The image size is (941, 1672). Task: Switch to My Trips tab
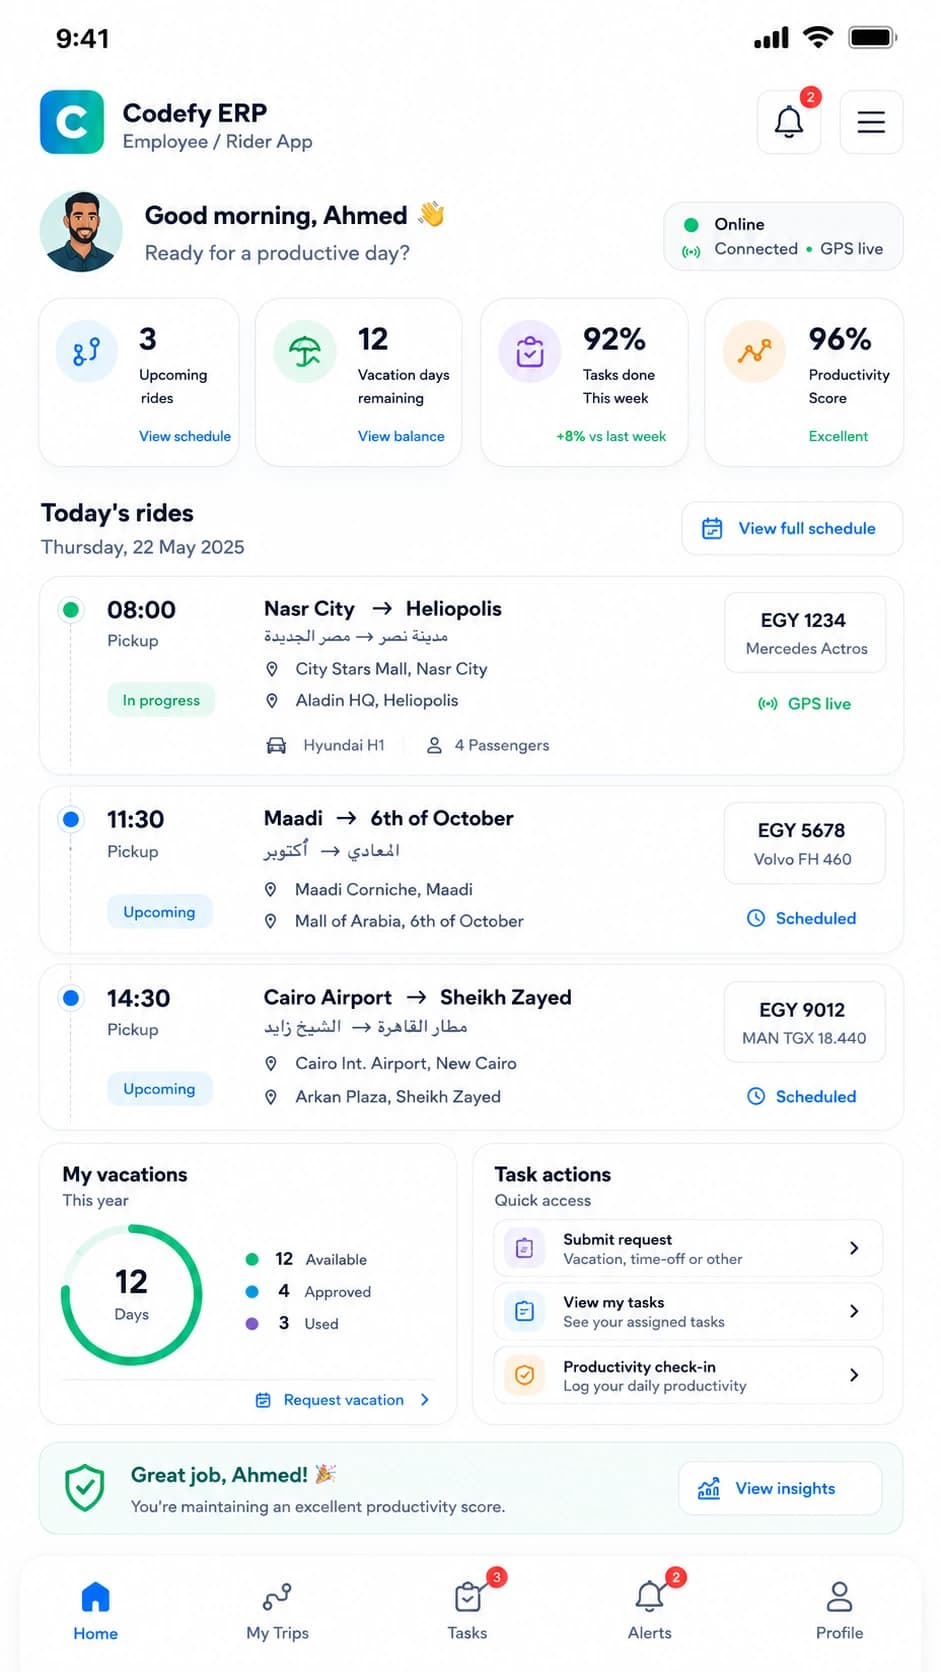277,1610
